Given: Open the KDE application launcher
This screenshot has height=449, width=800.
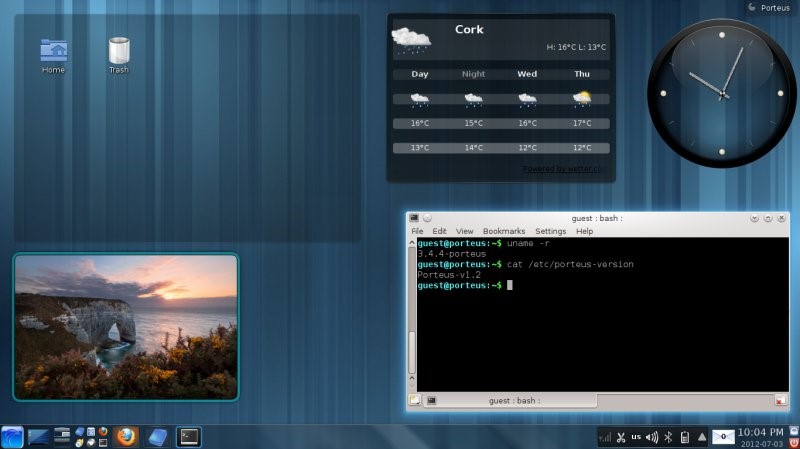Looking at the screenshot, I should click(12, 437).
